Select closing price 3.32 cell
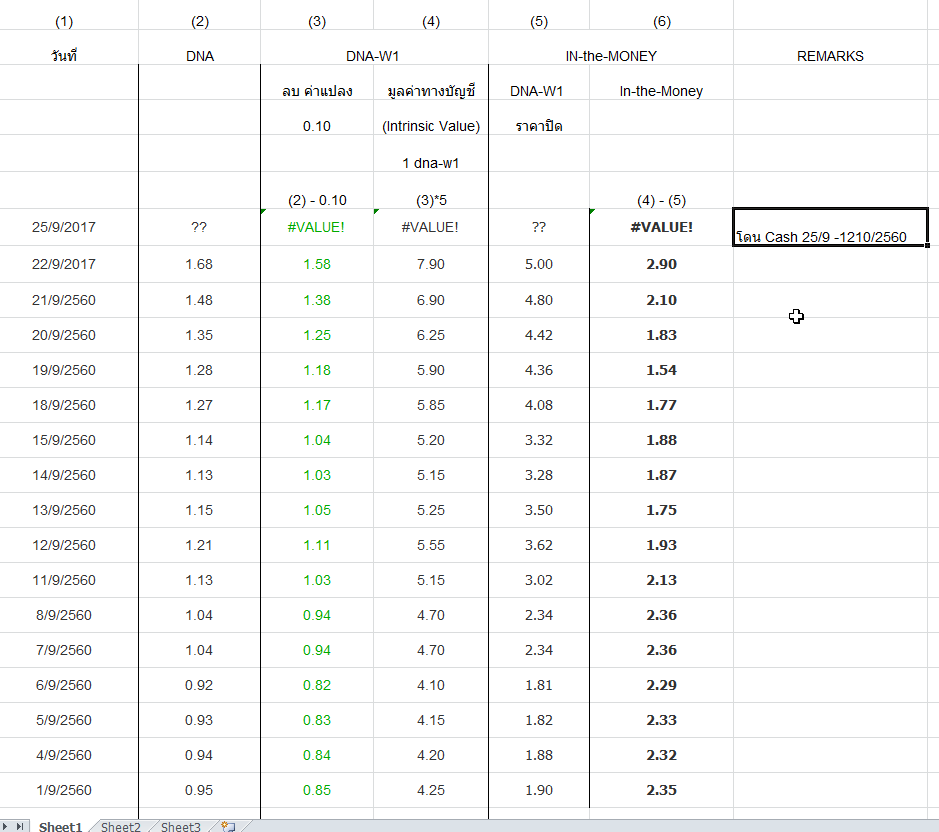 [x=539, y=440]
